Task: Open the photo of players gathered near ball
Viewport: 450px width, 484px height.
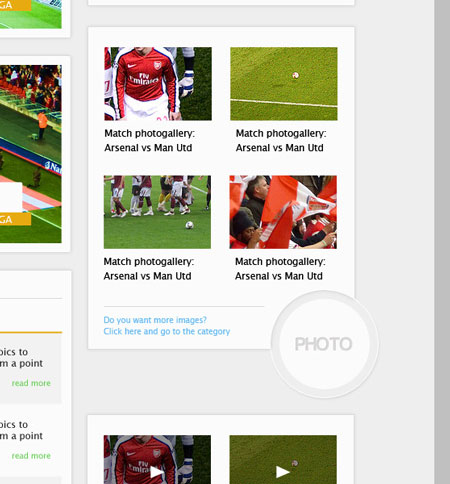Action: click(157, 212)
